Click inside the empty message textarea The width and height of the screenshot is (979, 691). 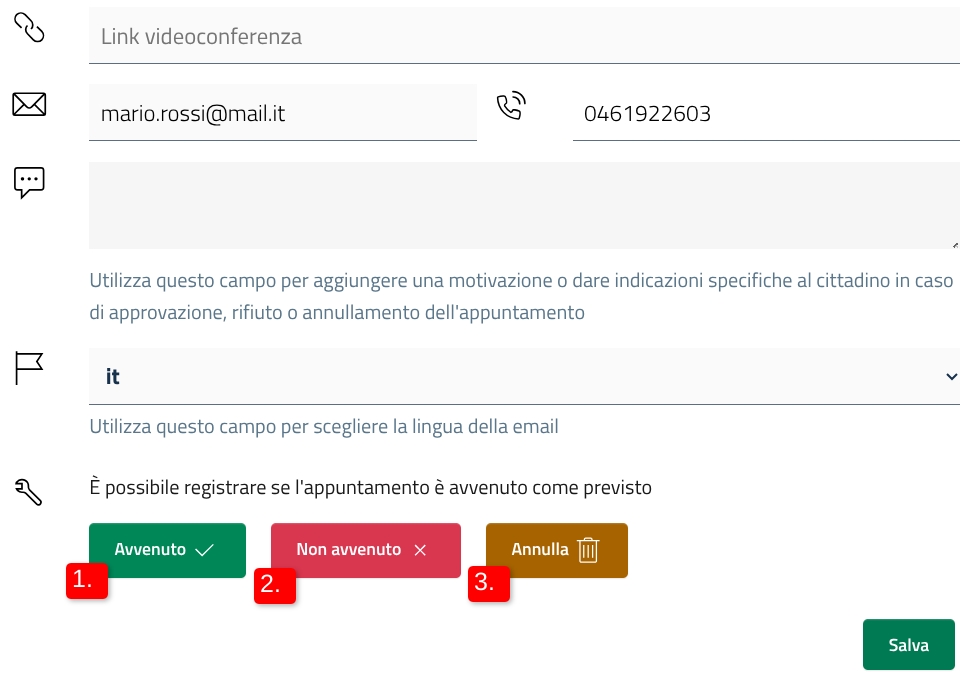click(x=520, y=205)
